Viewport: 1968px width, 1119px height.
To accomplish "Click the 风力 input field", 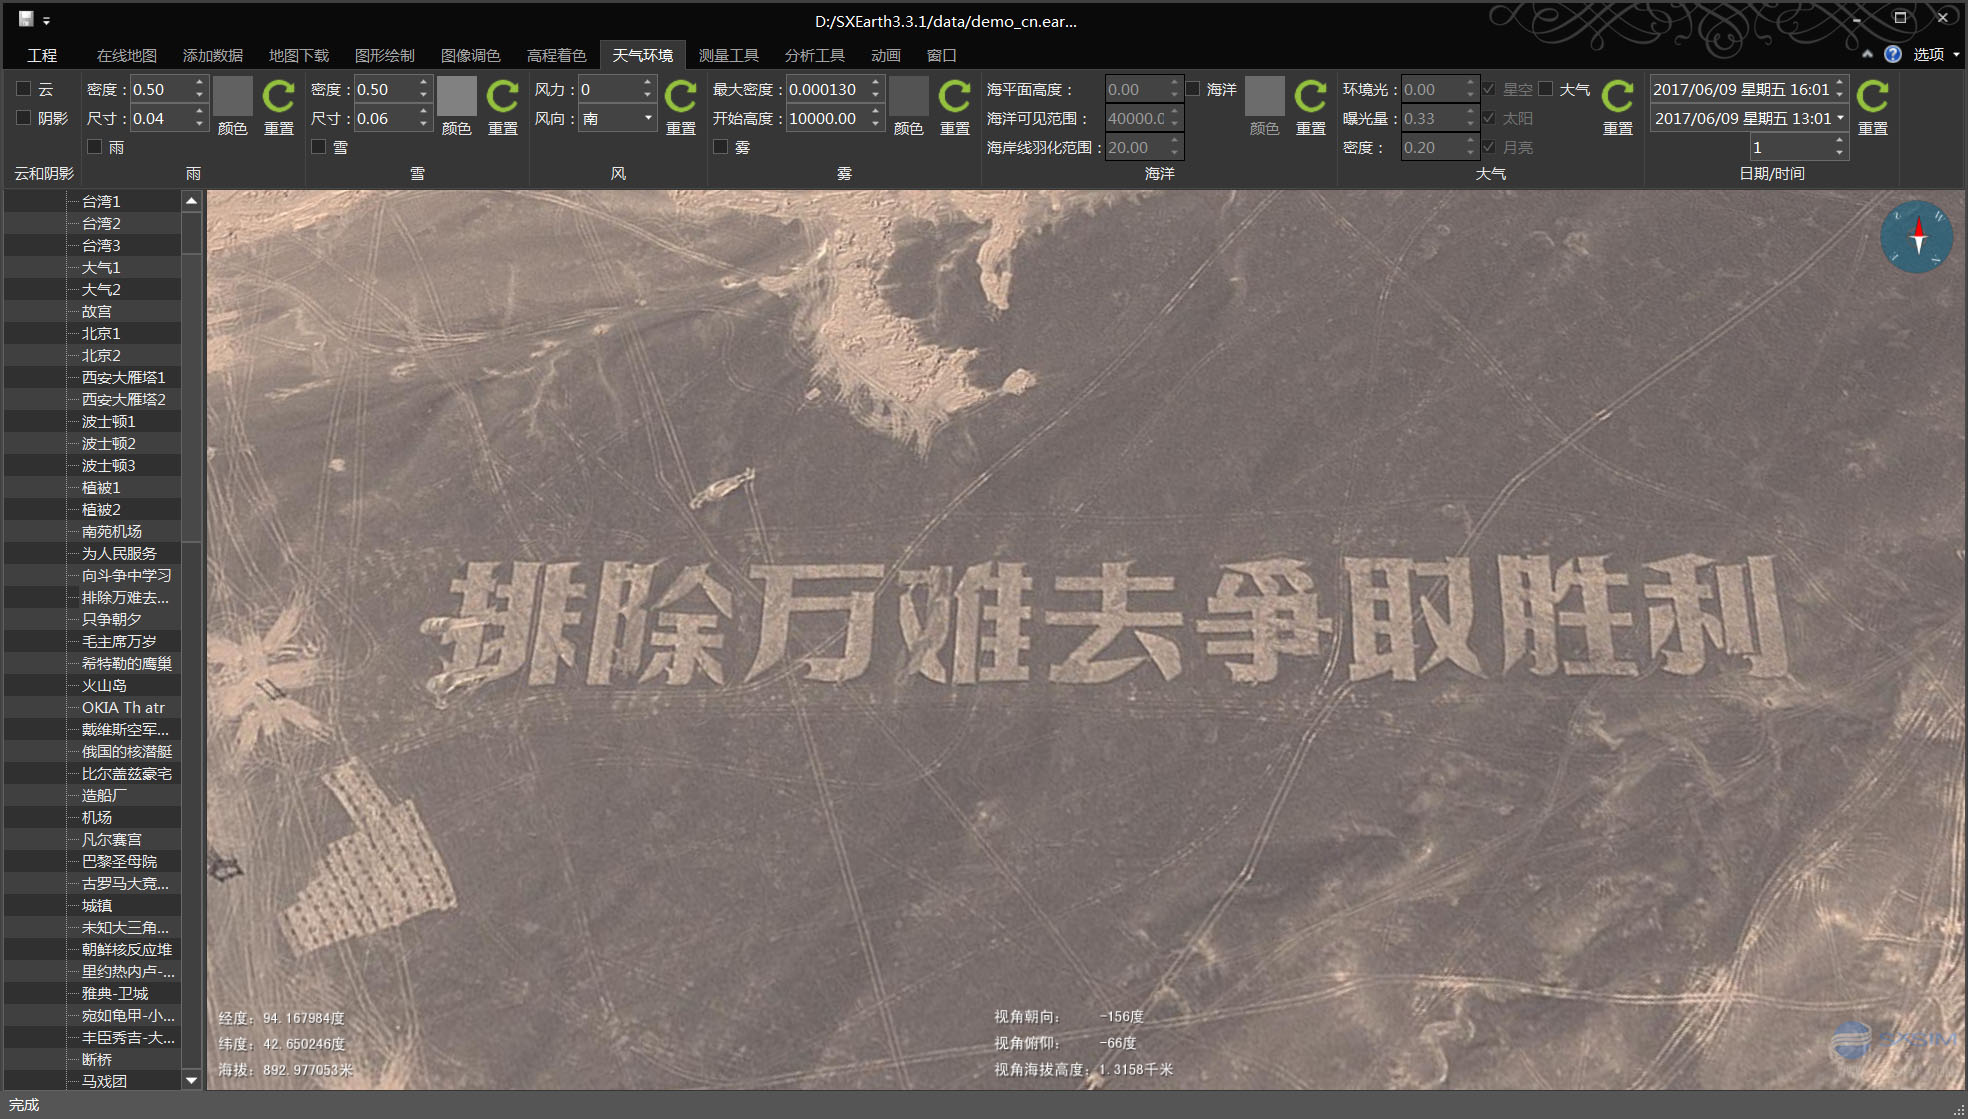I will coord(608,89).
